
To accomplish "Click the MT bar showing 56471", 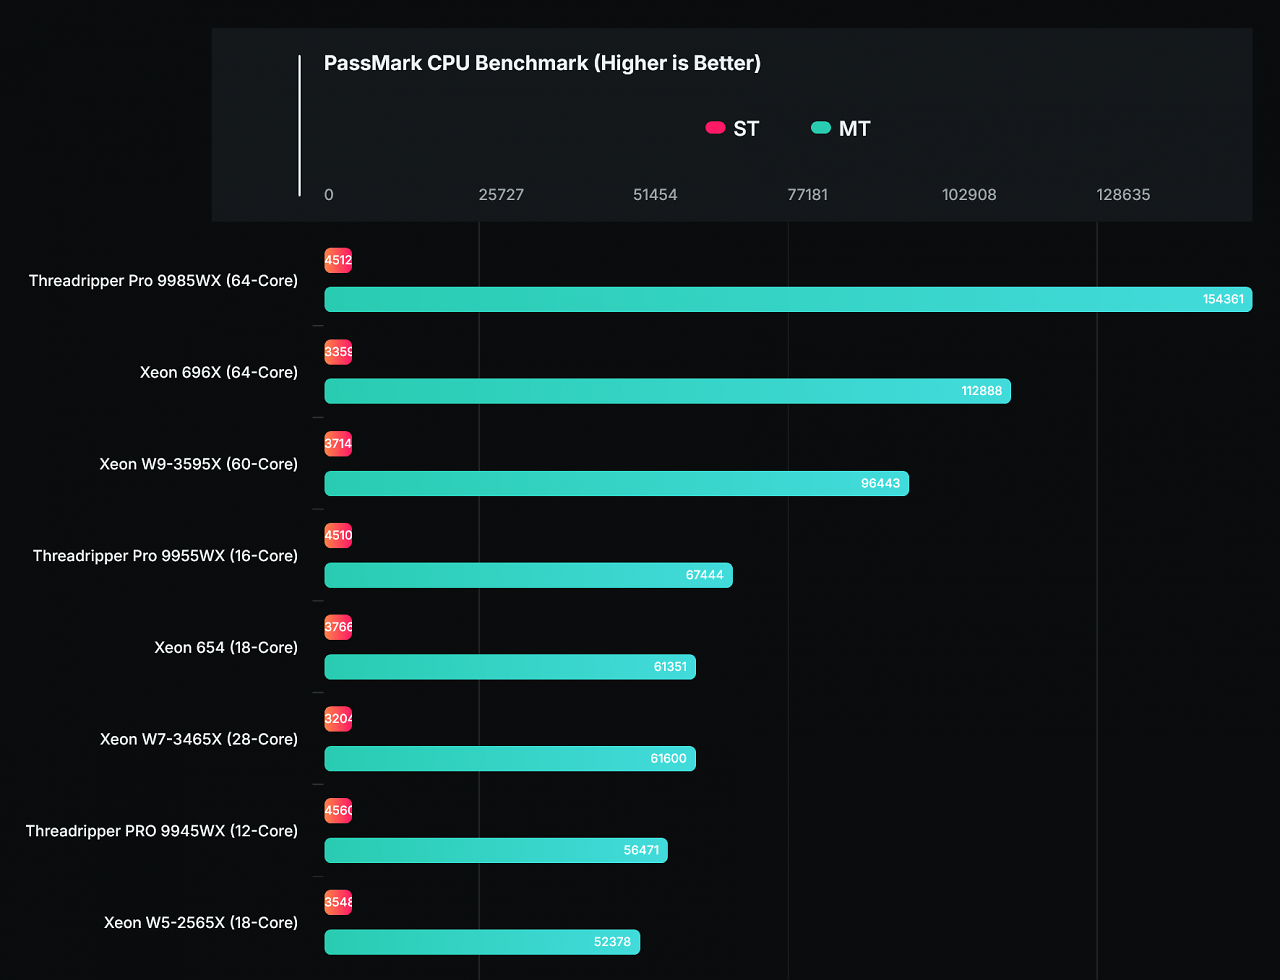I will pos(496,850).
